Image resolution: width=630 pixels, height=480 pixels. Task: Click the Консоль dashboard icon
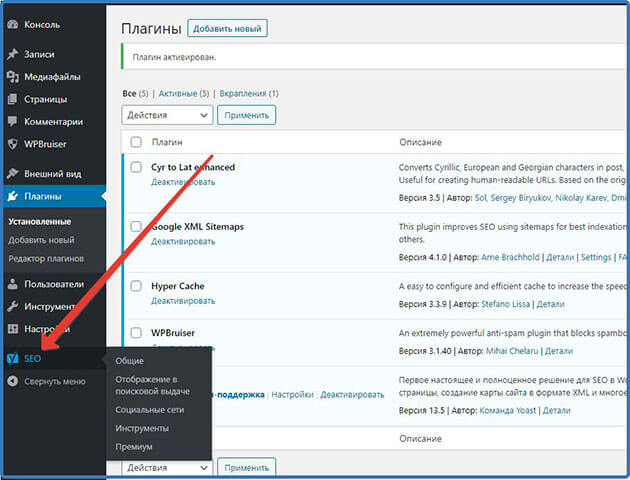coord(13,25)
